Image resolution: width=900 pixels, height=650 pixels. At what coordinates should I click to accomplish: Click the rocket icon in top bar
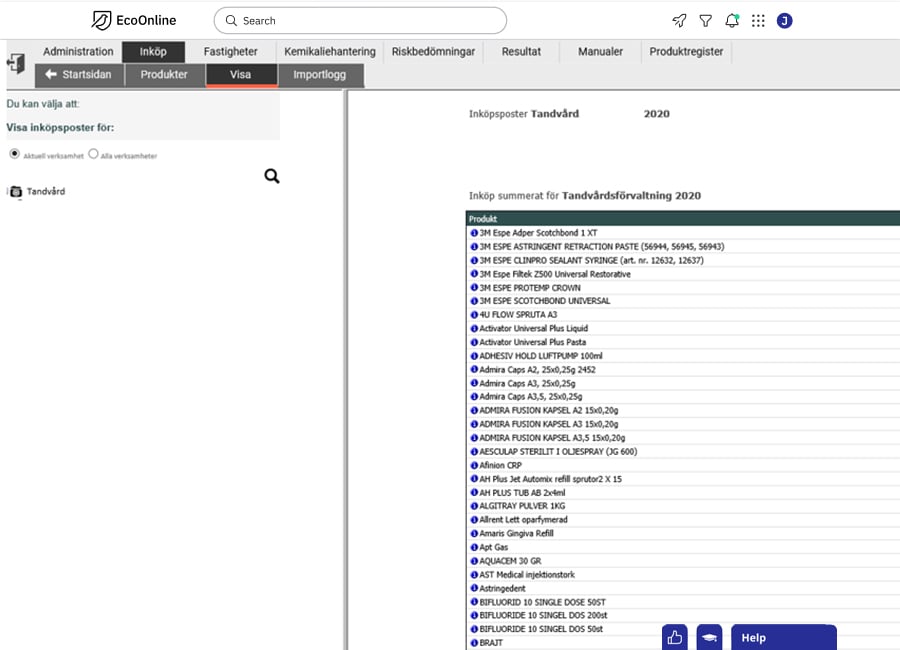pos(679,20)
